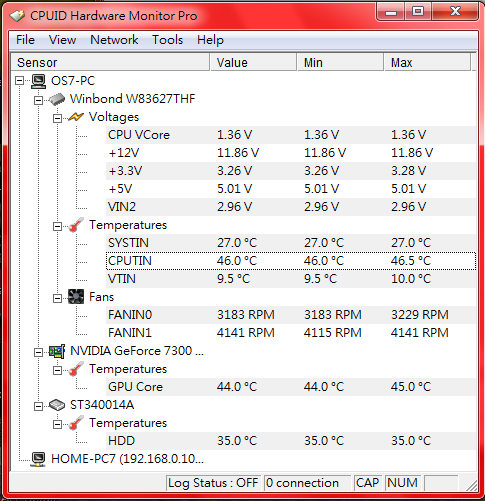Click the Max column header
This screenshot has height=501, width=485.
427,62
